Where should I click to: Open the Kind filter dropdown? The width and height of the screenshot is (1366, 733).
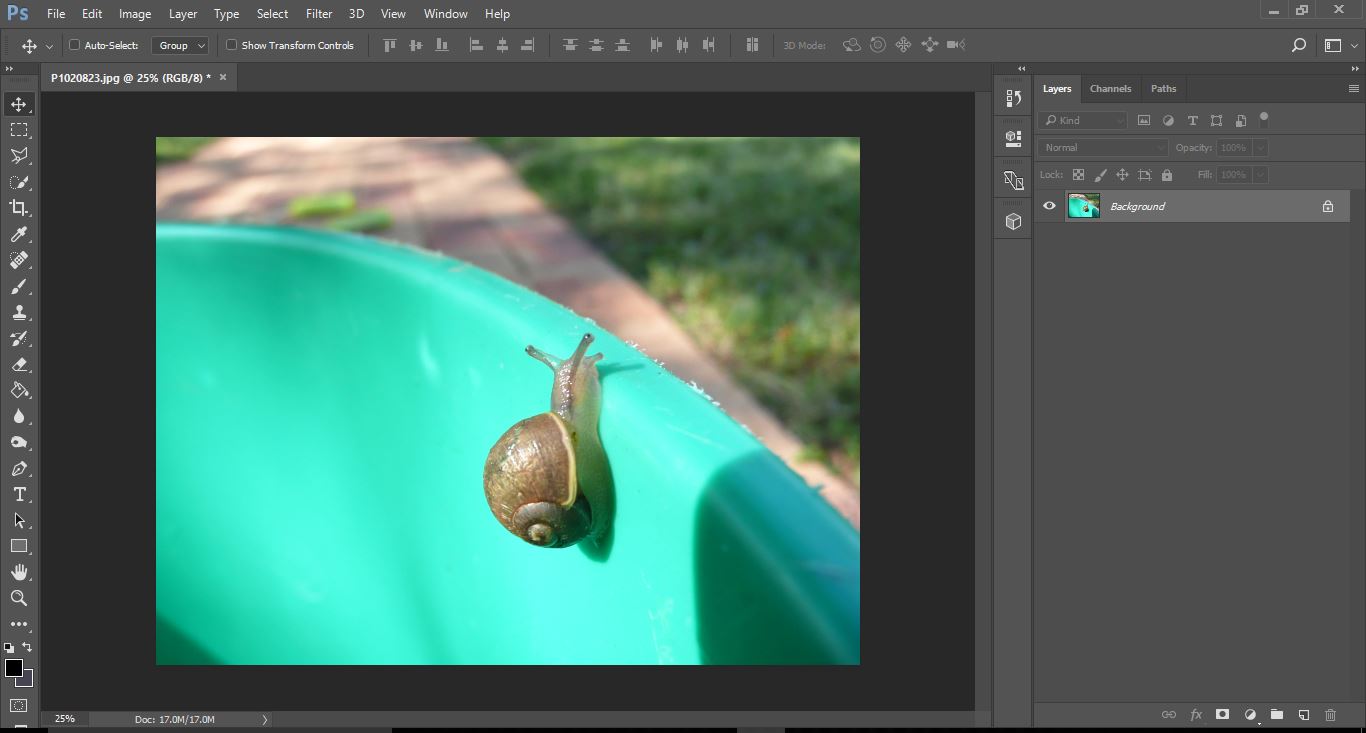pyautogui.click(x=1082, y=120)
